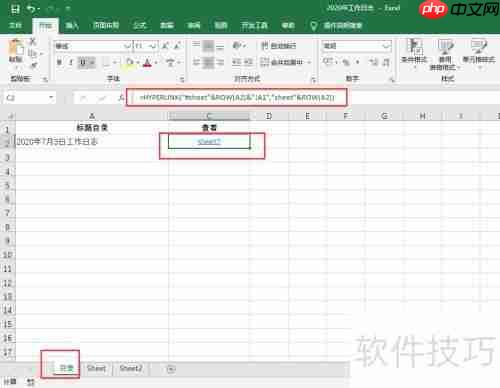Click the align right icon
Image resolution: width=500 pixels, height=388 pixels.
[220, 62]
